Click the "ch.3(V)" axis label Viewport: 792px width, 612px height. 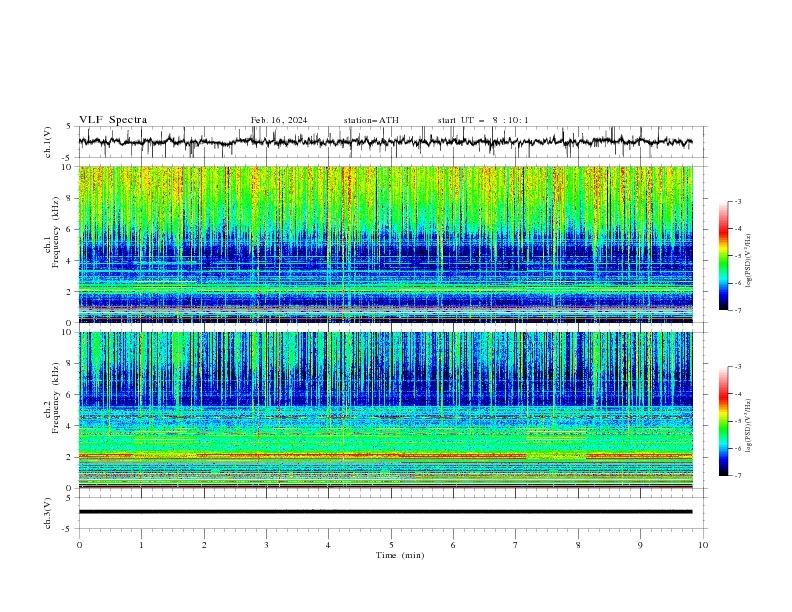coord(48,513)
